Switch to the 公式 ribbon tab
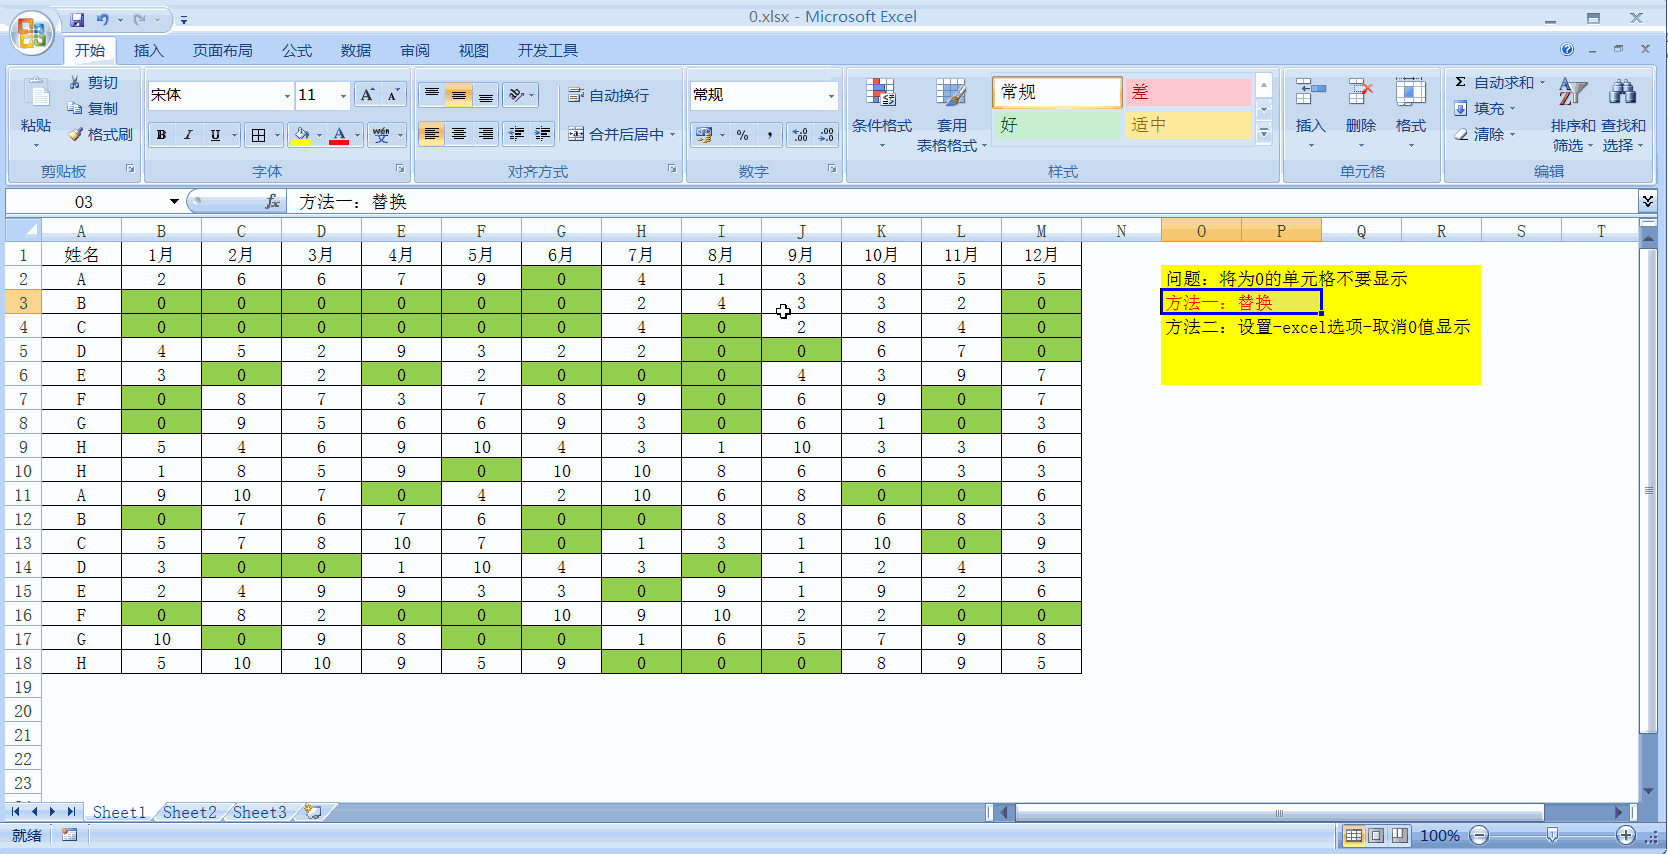 coord(296,51)
